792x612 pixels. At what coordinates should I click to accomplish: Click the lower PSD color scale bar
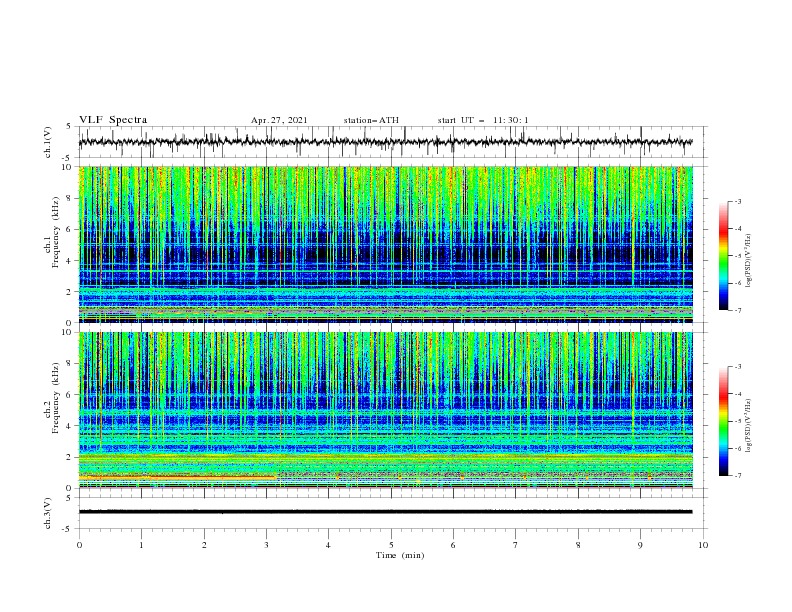point(723,421)
